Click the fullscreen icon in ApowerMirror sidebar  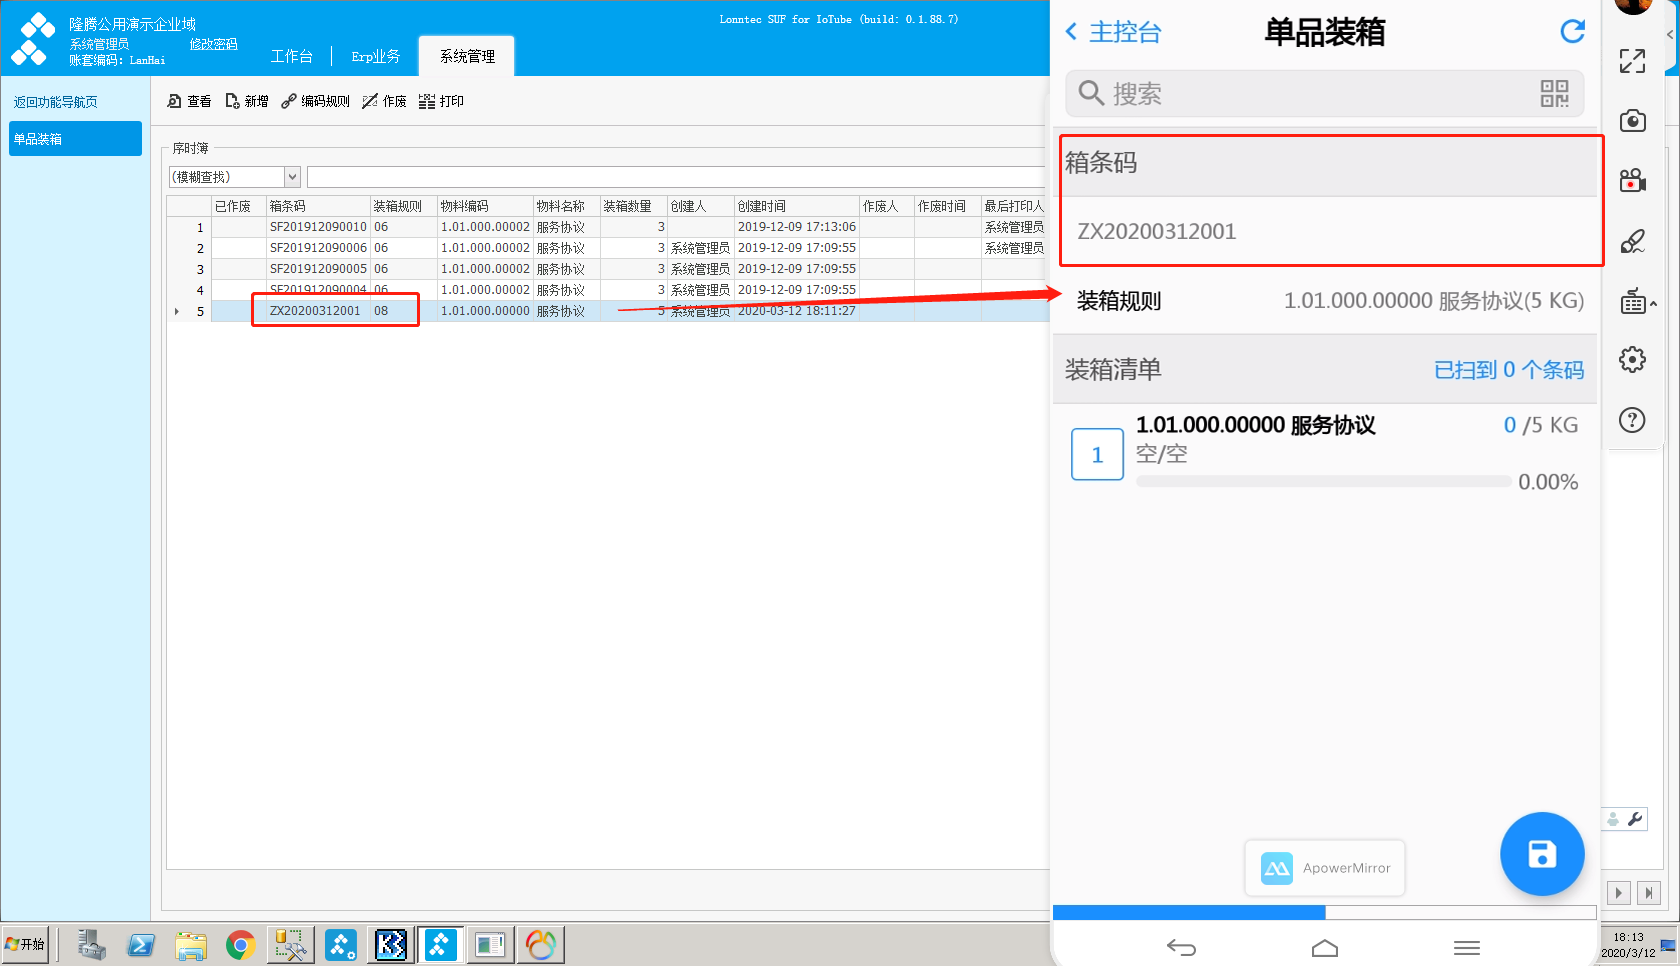tap(1632, 61)
